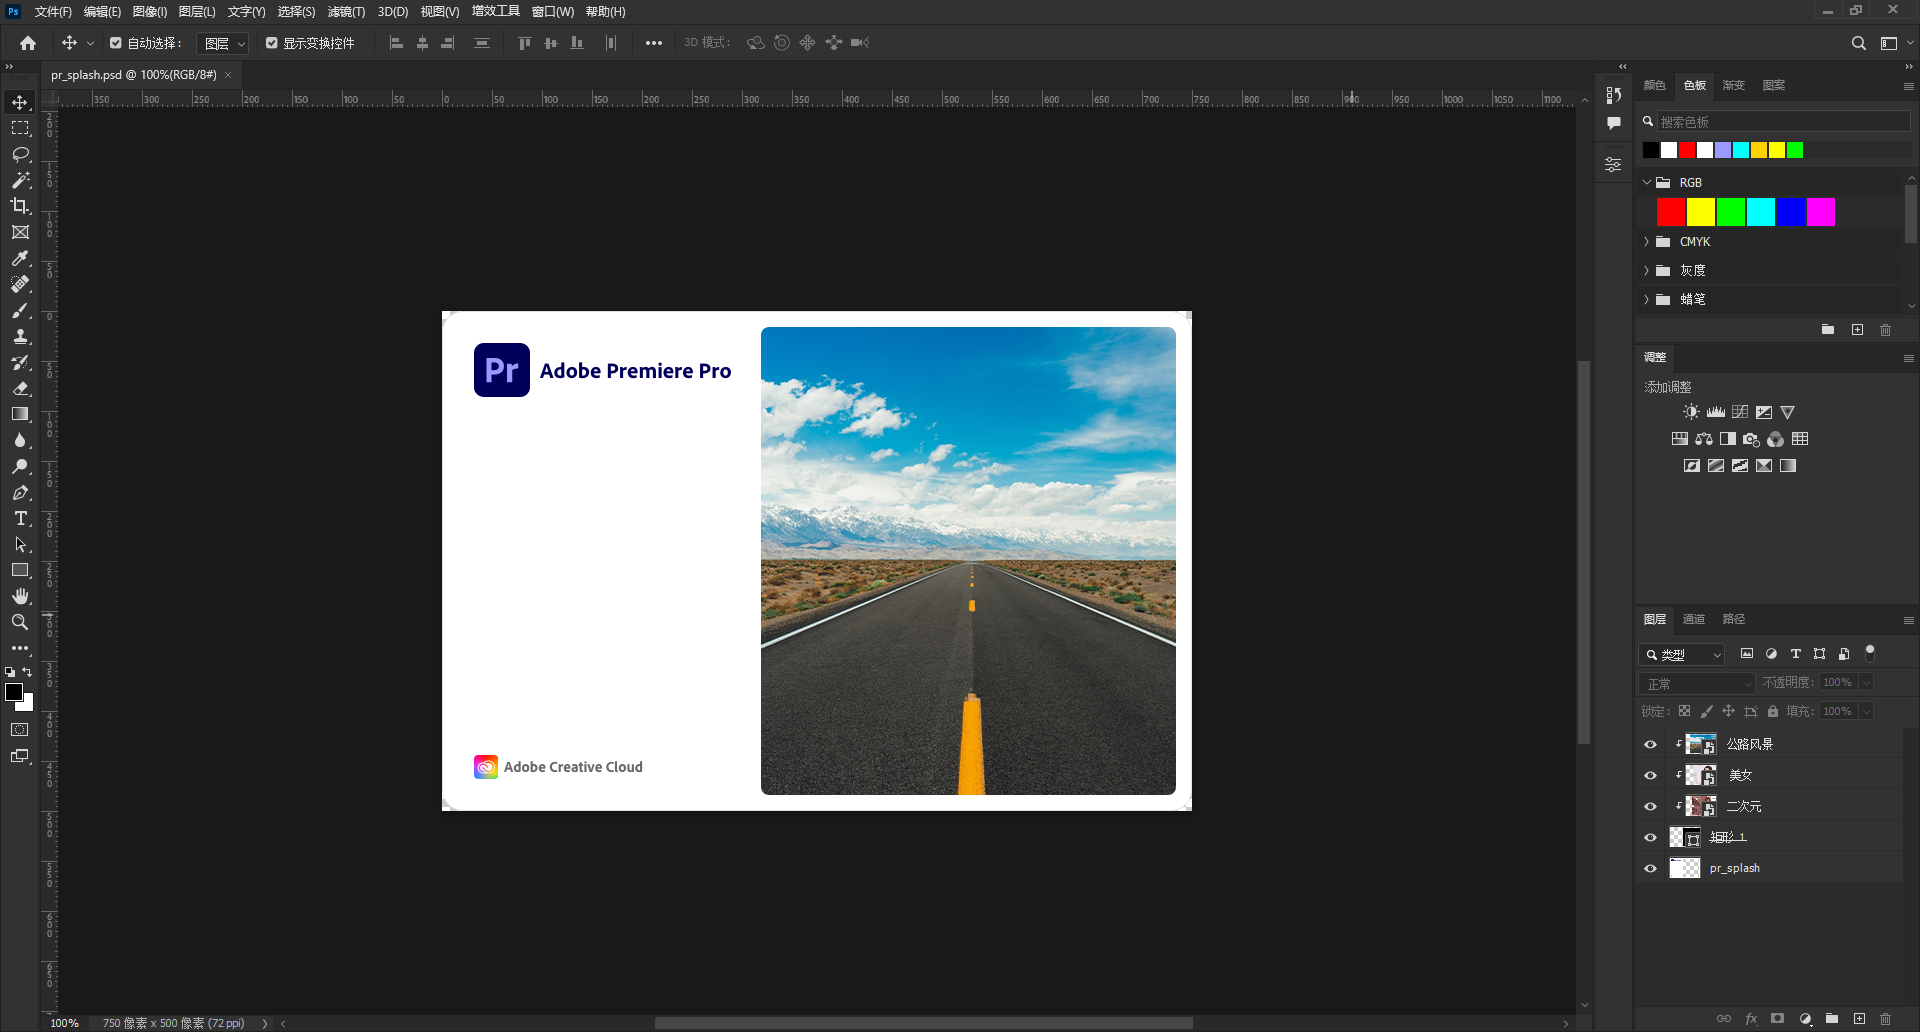
Task: Toggle lock transparent pixels
Action: coord(1685,711)
